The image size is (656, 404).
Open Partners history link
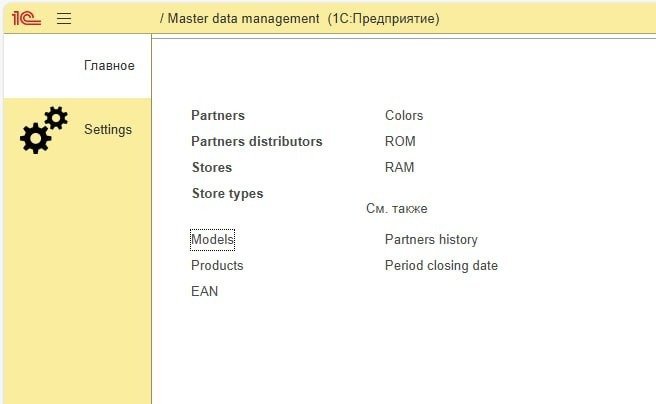tap(431, 240)
